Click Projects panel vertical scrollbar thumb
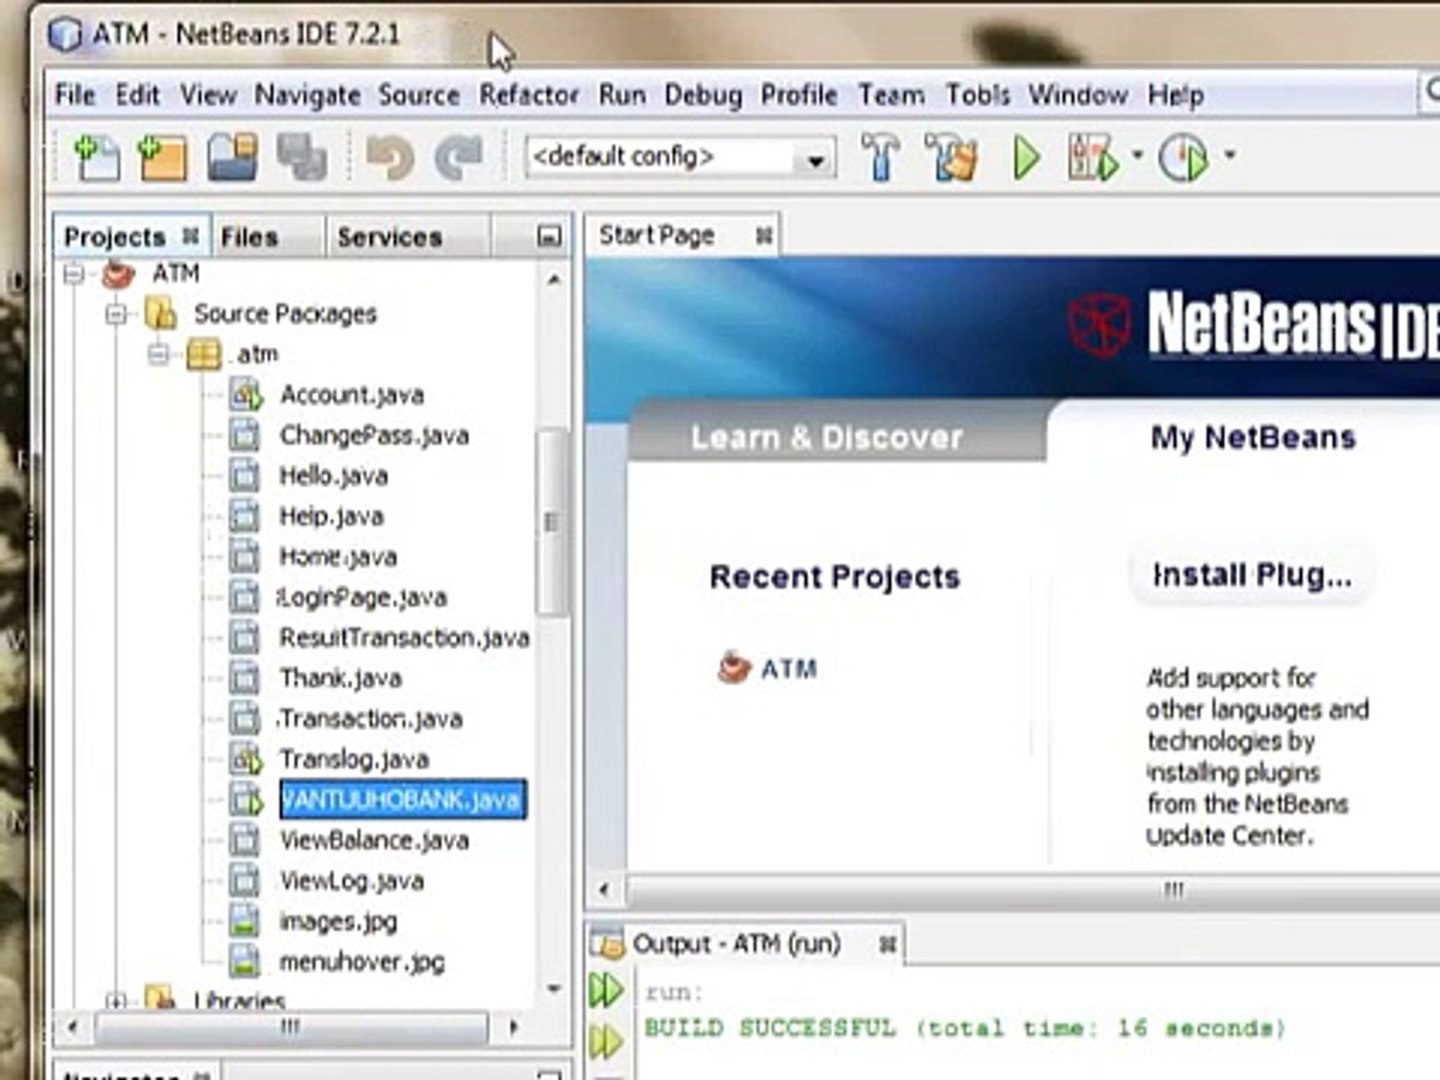The image size is (1440, 1080). (x=551, y=522)
